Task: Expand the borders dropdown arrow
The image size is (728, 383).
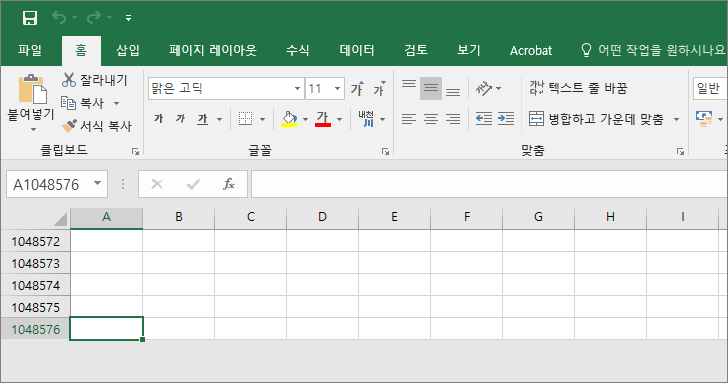Action: 262,119
